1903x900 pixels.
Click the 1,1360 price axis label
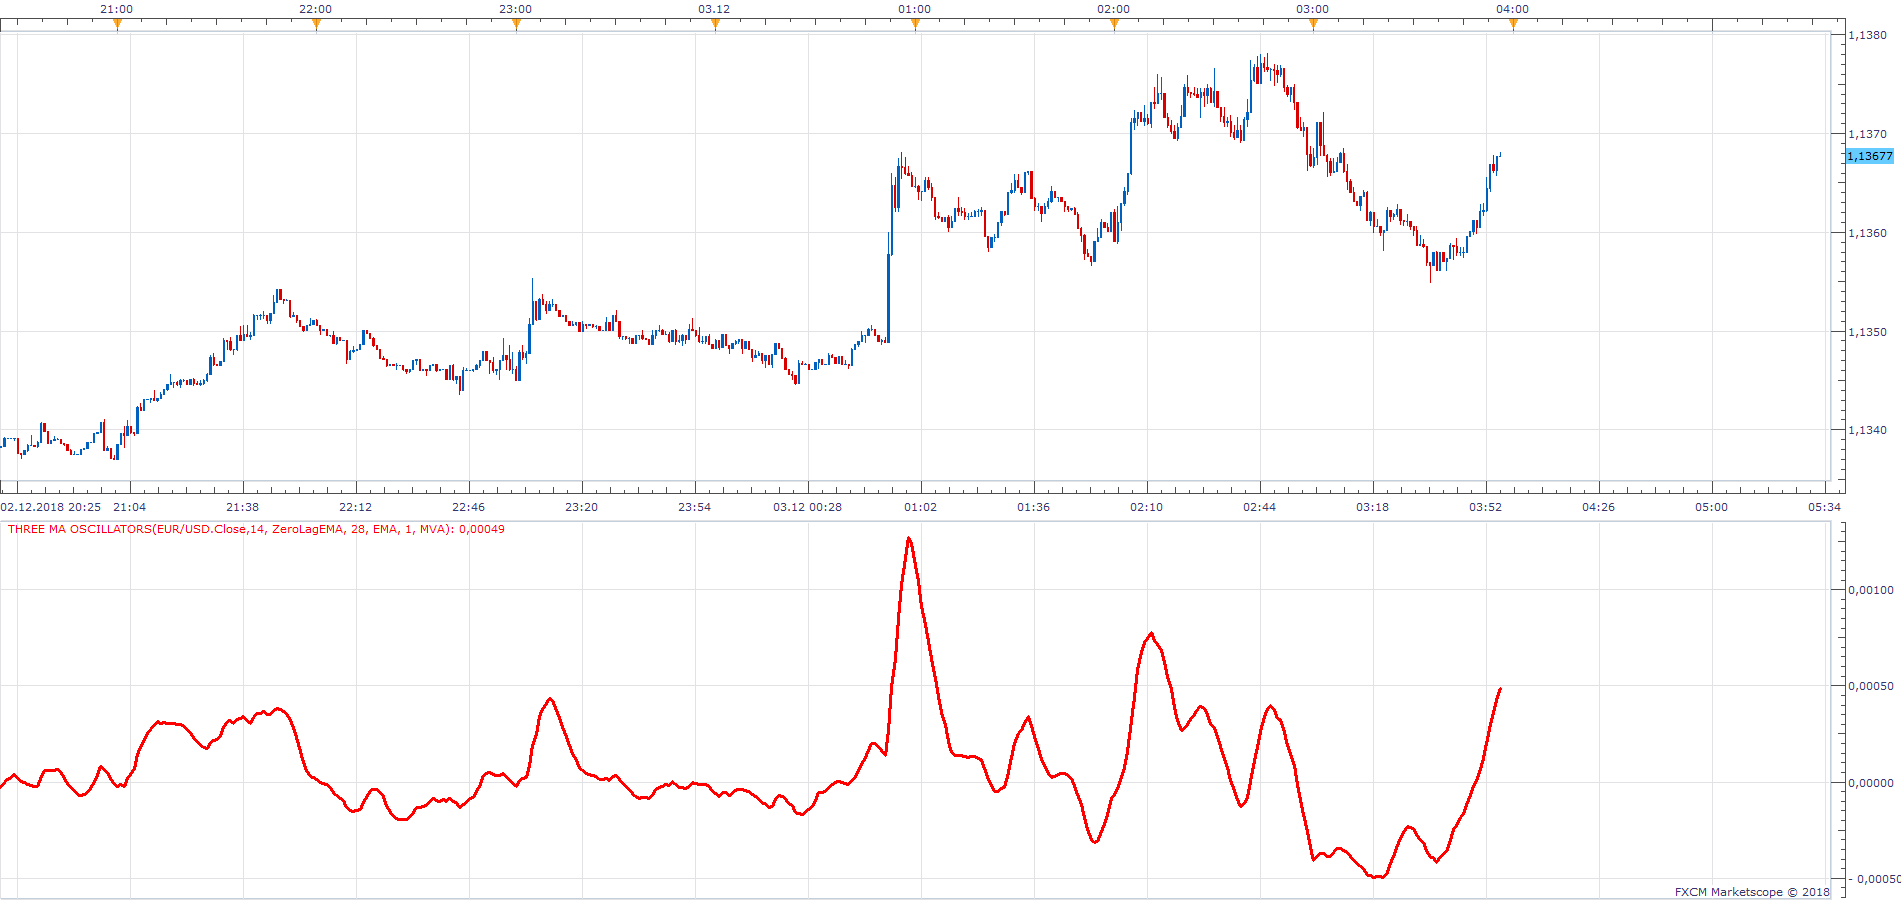pos(1867,233)
